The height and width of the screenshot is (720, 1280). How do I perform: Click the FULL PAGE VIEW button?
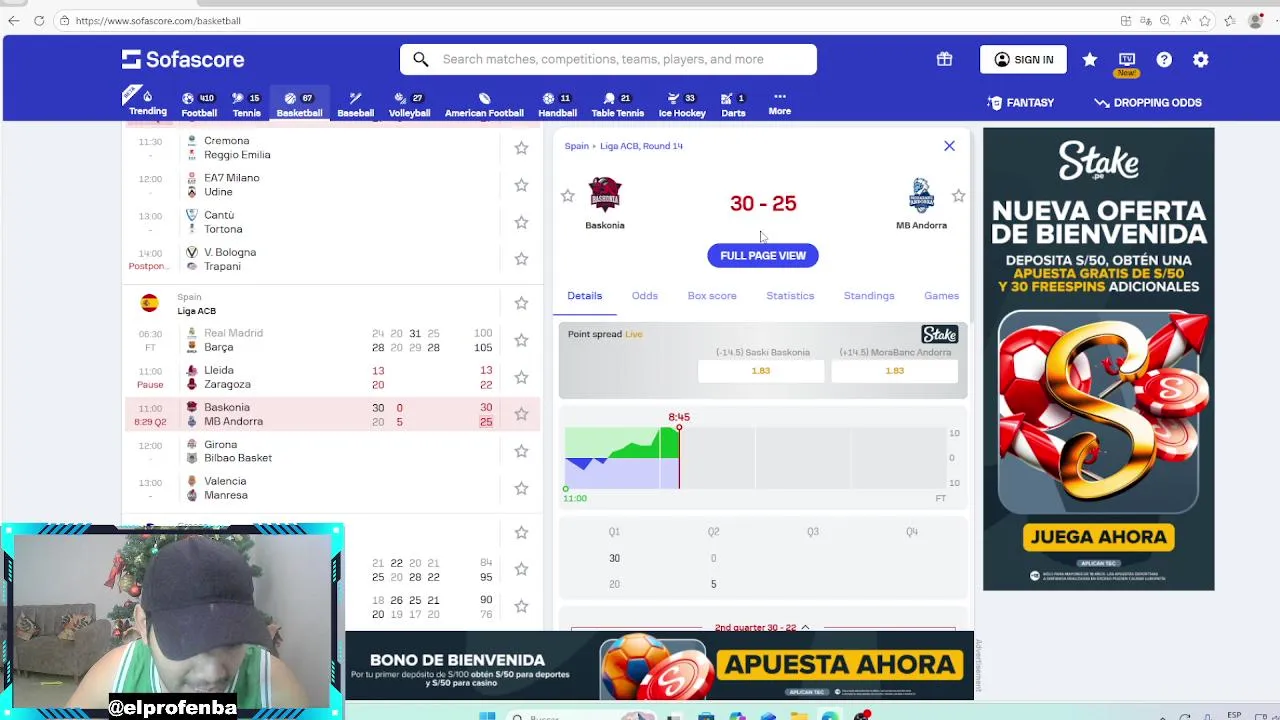click(763, 255)
